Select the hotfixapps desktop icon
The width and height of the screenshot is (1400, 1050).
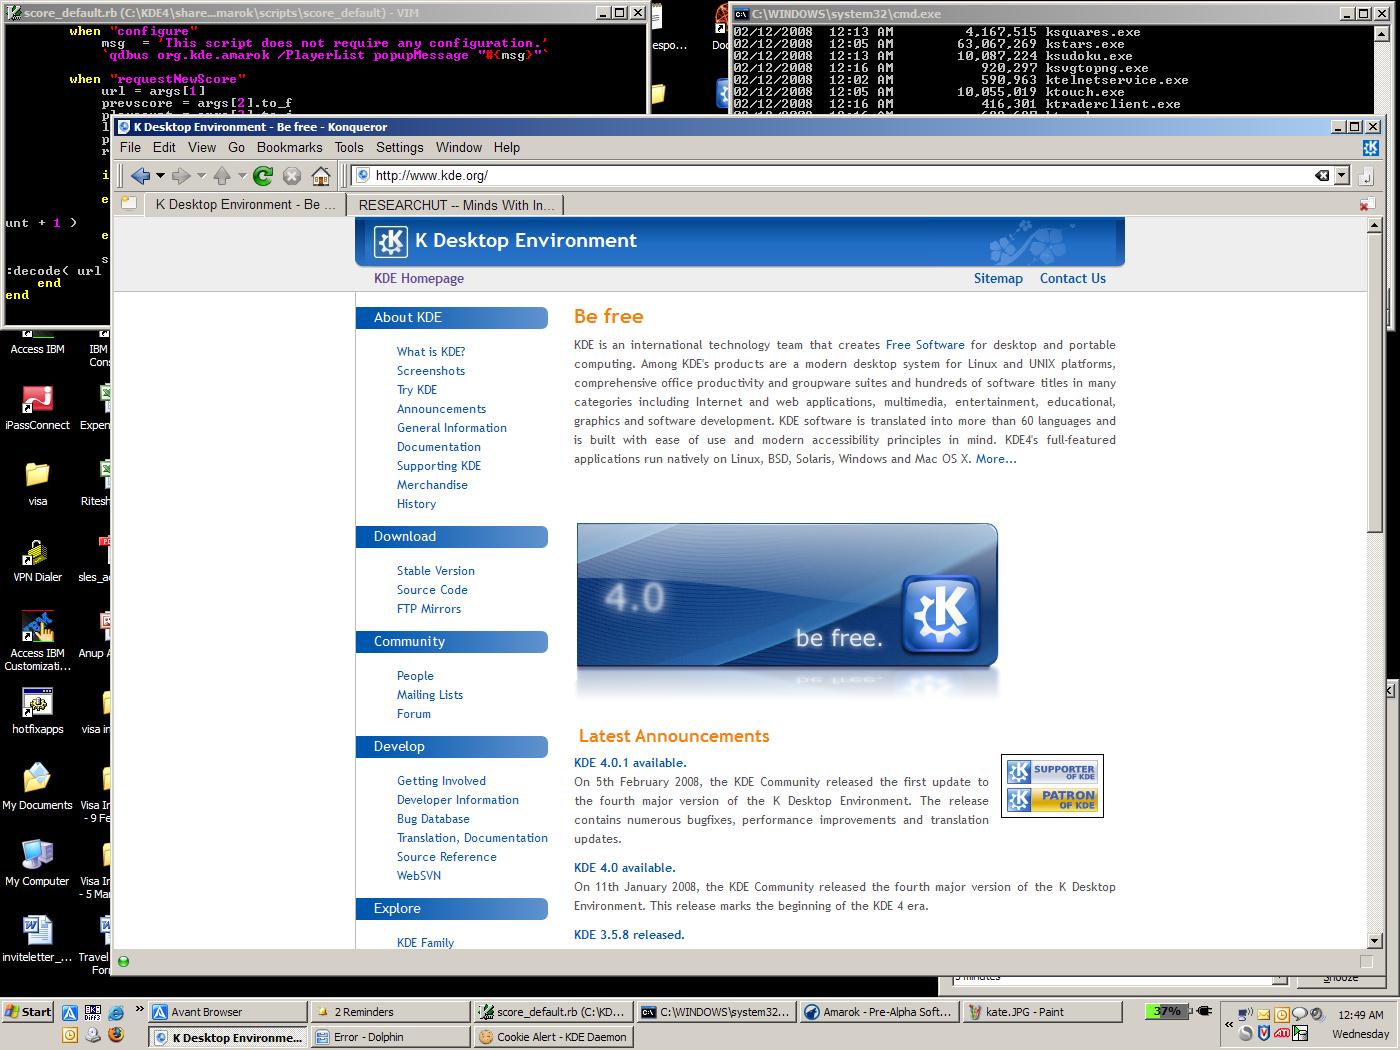pyautogui.click(x=37, y=711)
